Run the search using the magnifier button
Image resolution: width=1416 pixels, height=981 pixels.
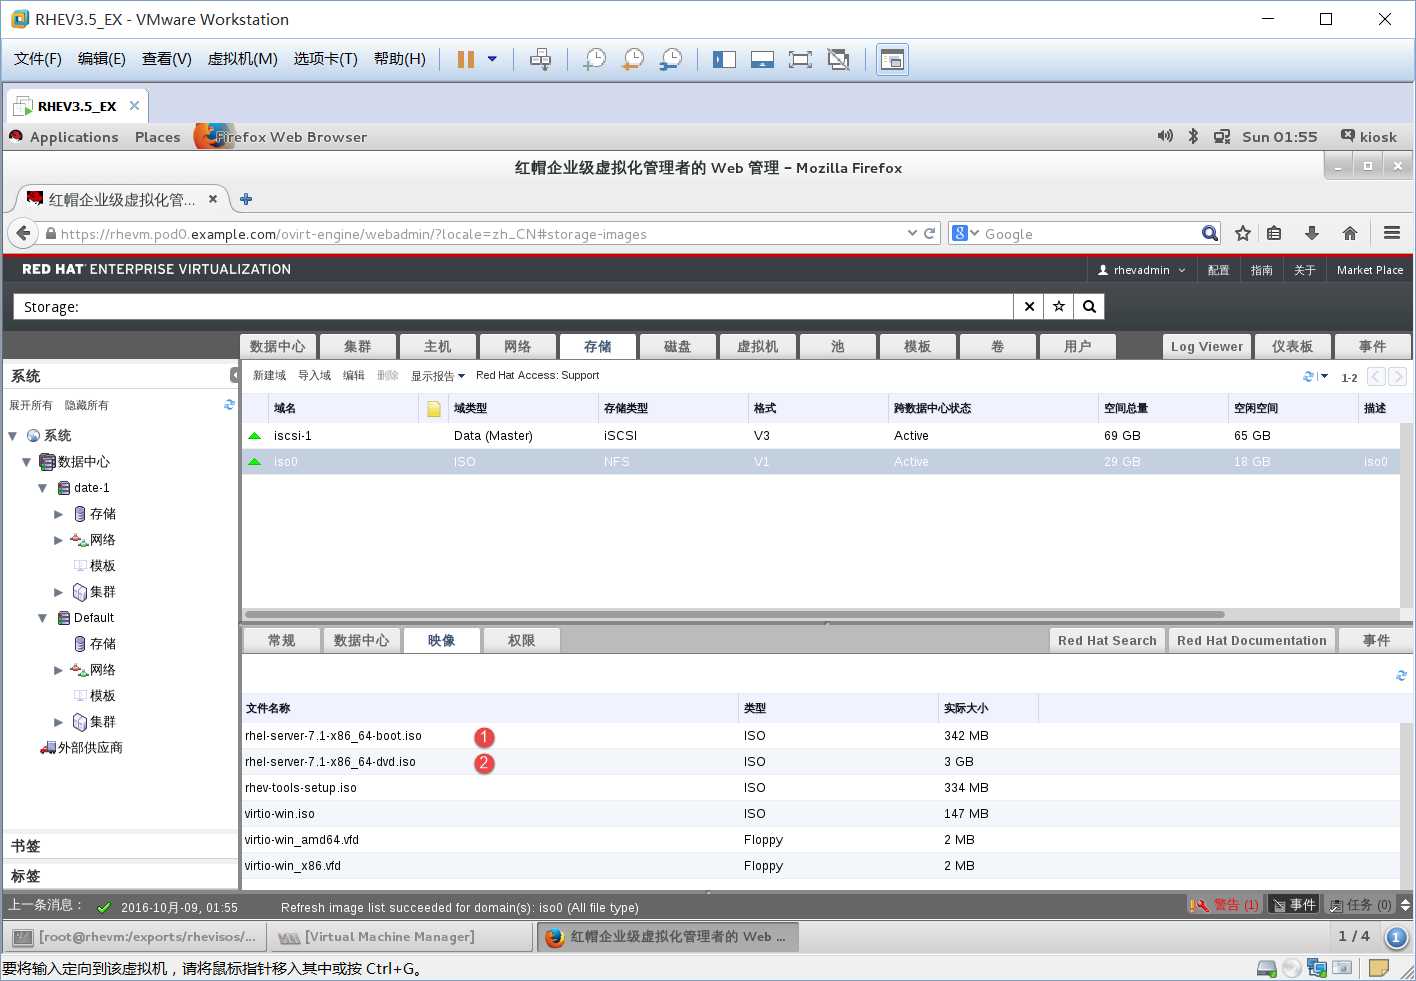pos(1090,307)
